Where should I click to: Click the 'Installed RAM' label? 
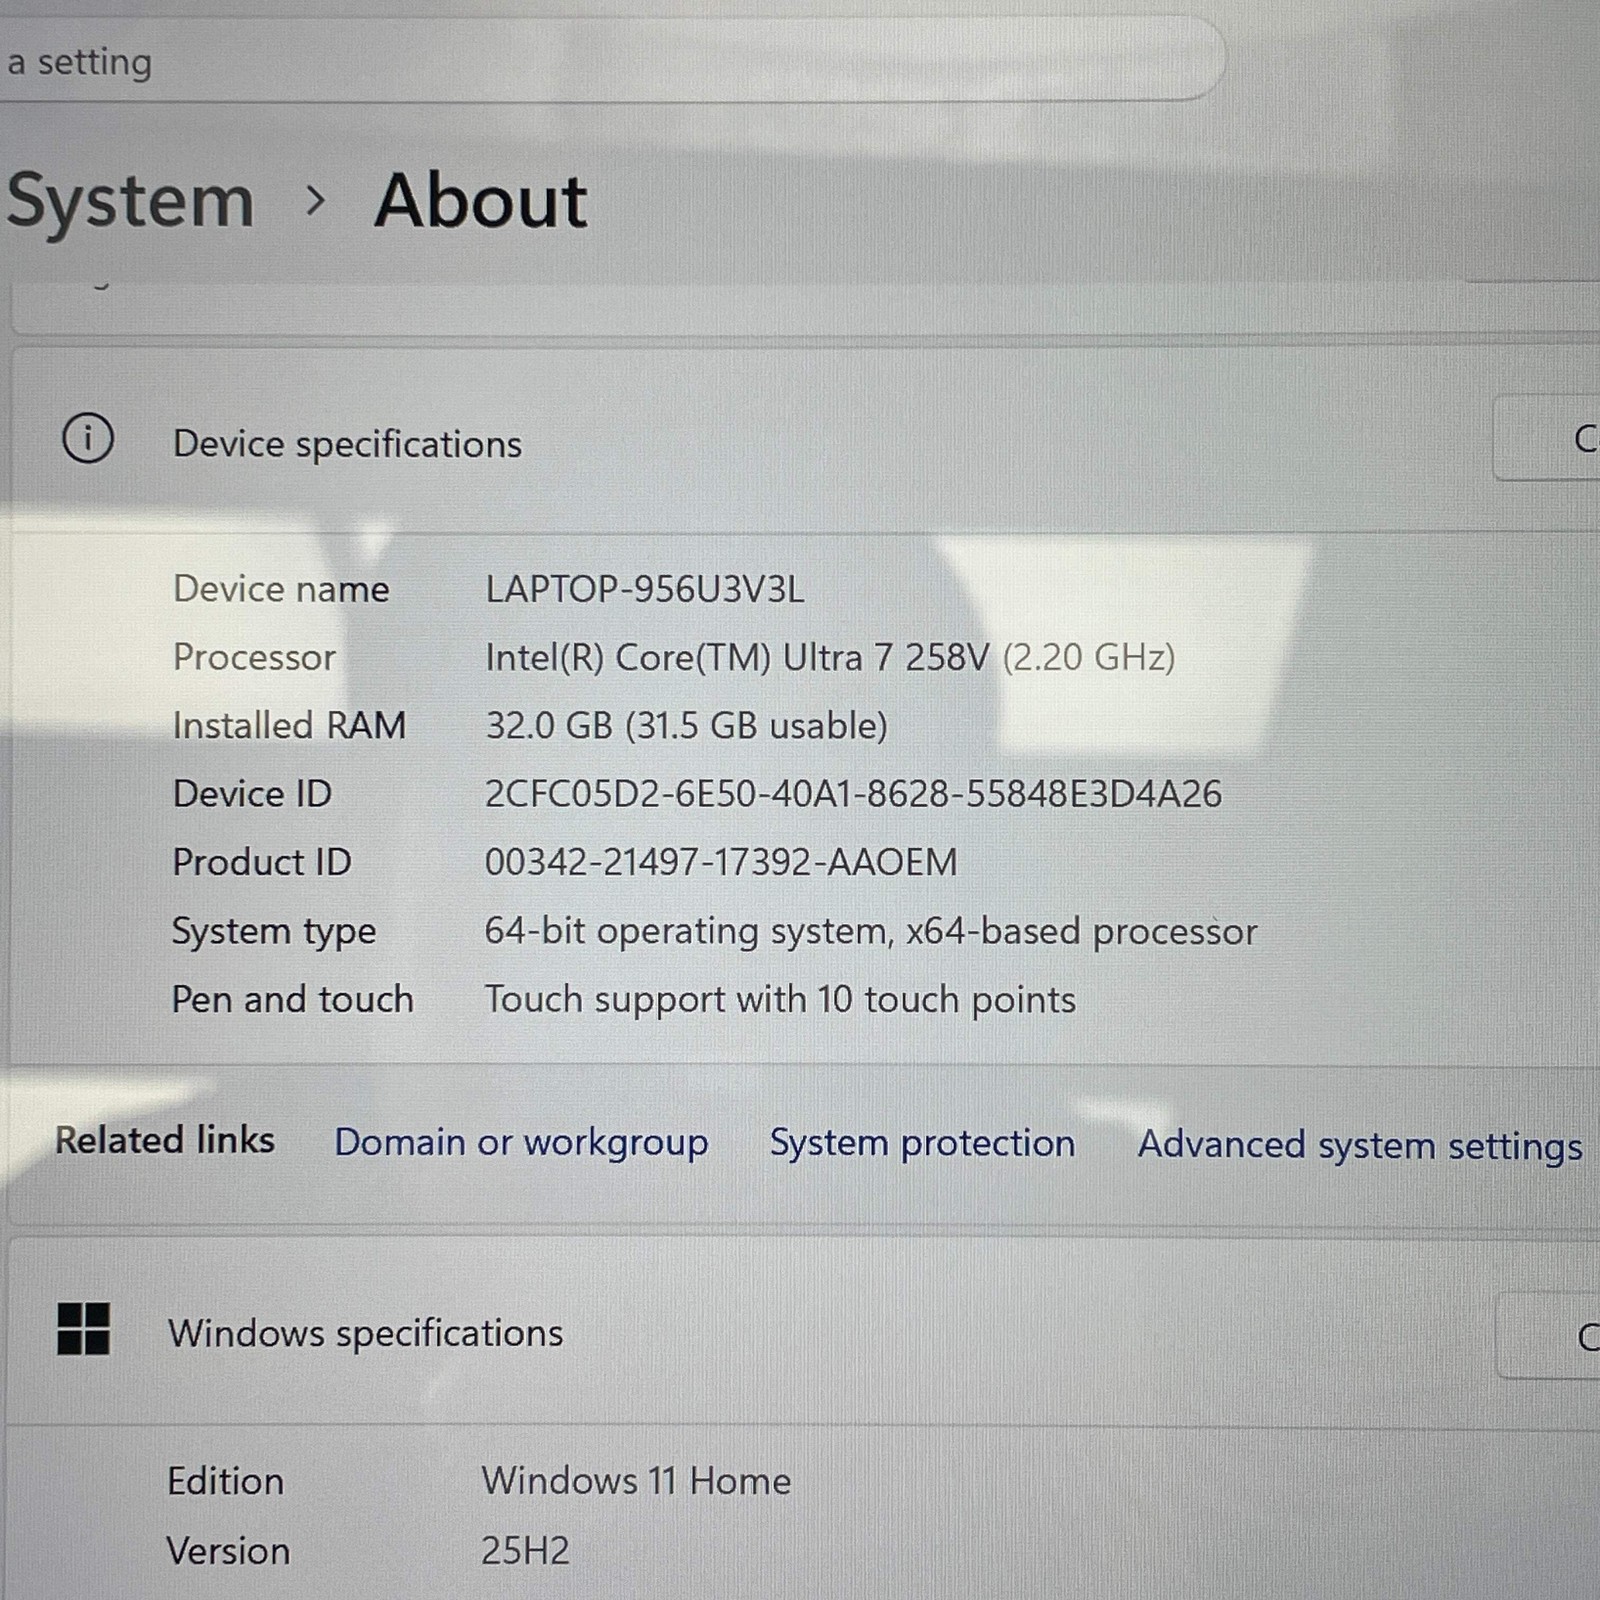click(x=289, y=725)
